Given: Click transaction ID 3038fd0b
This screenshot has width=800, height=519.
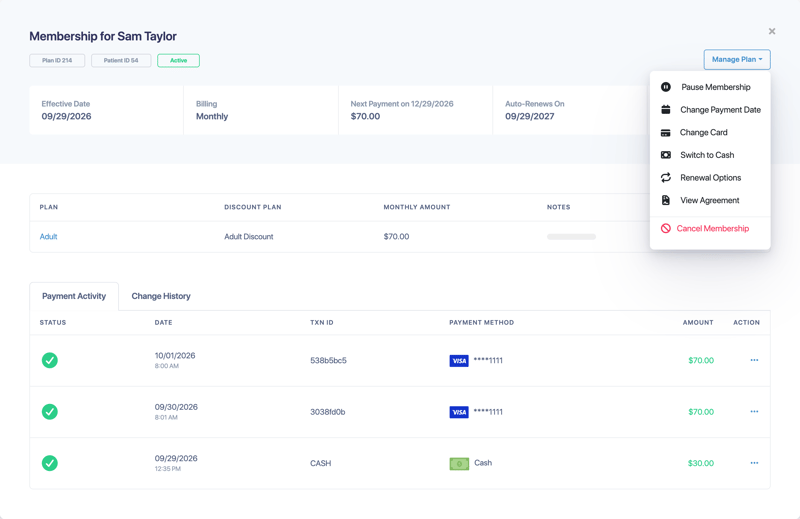Looking at the screenshot, I should [x=328, y=412].
